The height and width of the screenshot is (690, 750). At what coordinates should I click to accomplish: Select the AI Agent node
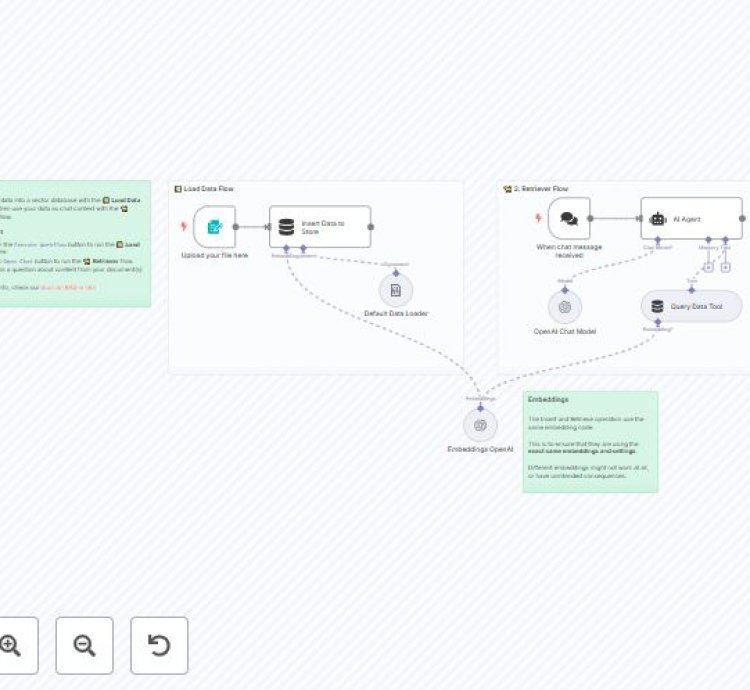[x=691, y=218]
